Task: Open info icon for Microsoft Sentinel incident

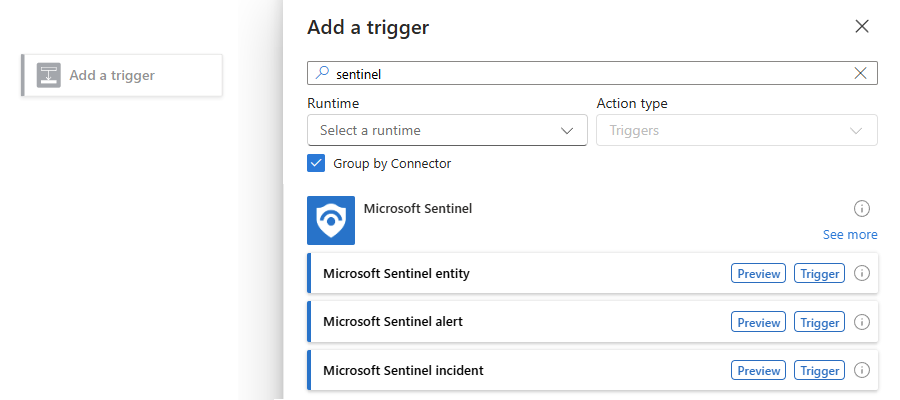Action: [862, 370]
